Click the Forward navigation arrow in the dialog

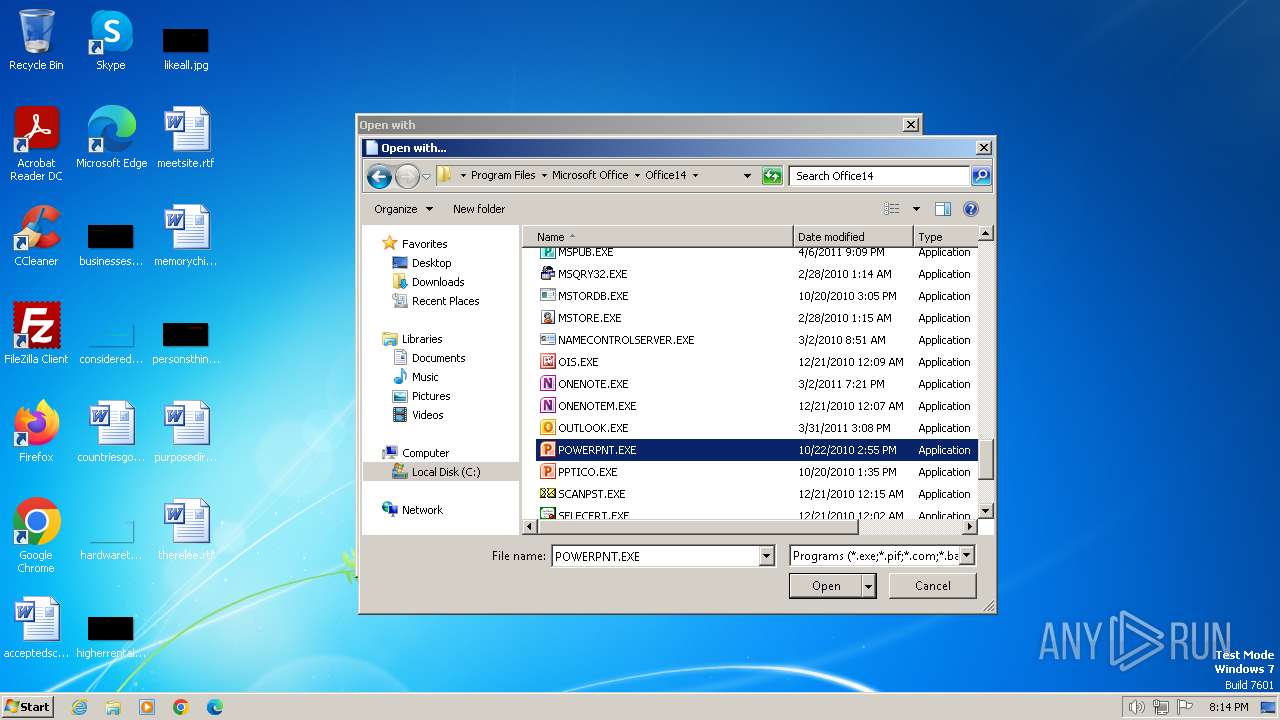pos(407,177)
